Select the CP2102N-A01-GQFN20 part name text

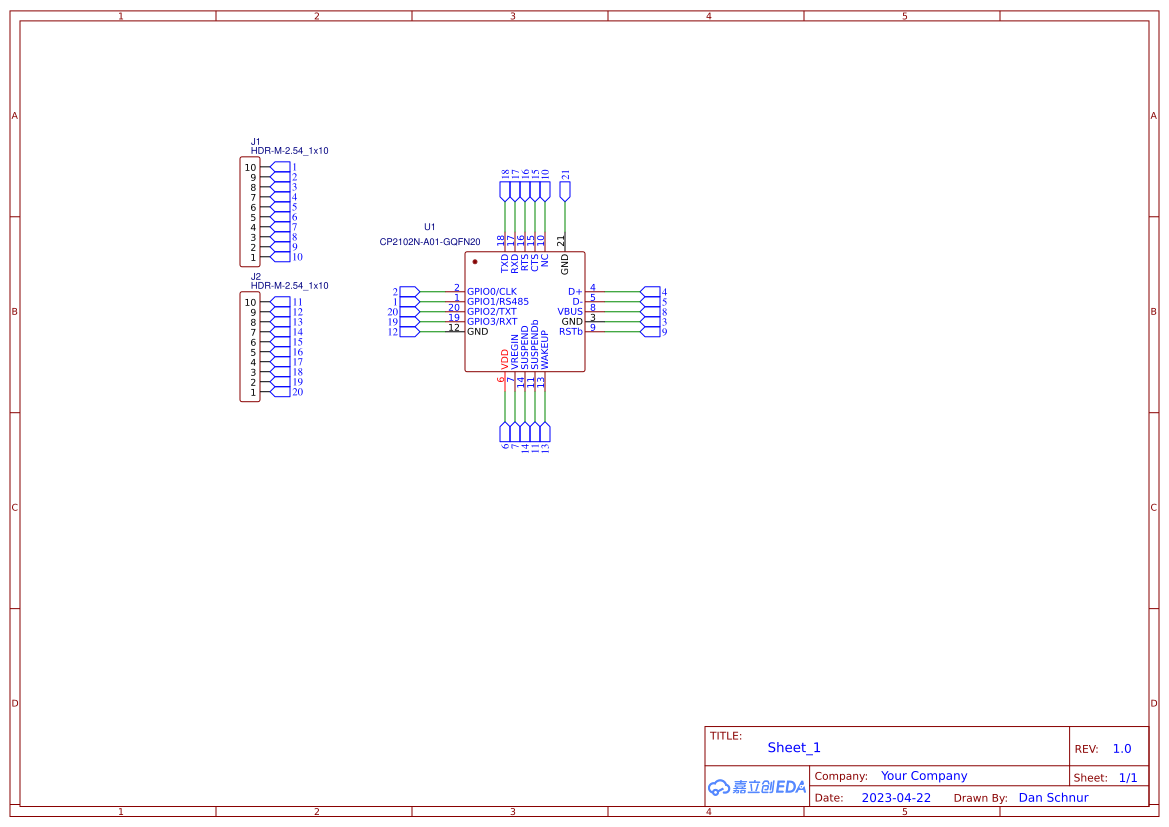coord(430,241)
